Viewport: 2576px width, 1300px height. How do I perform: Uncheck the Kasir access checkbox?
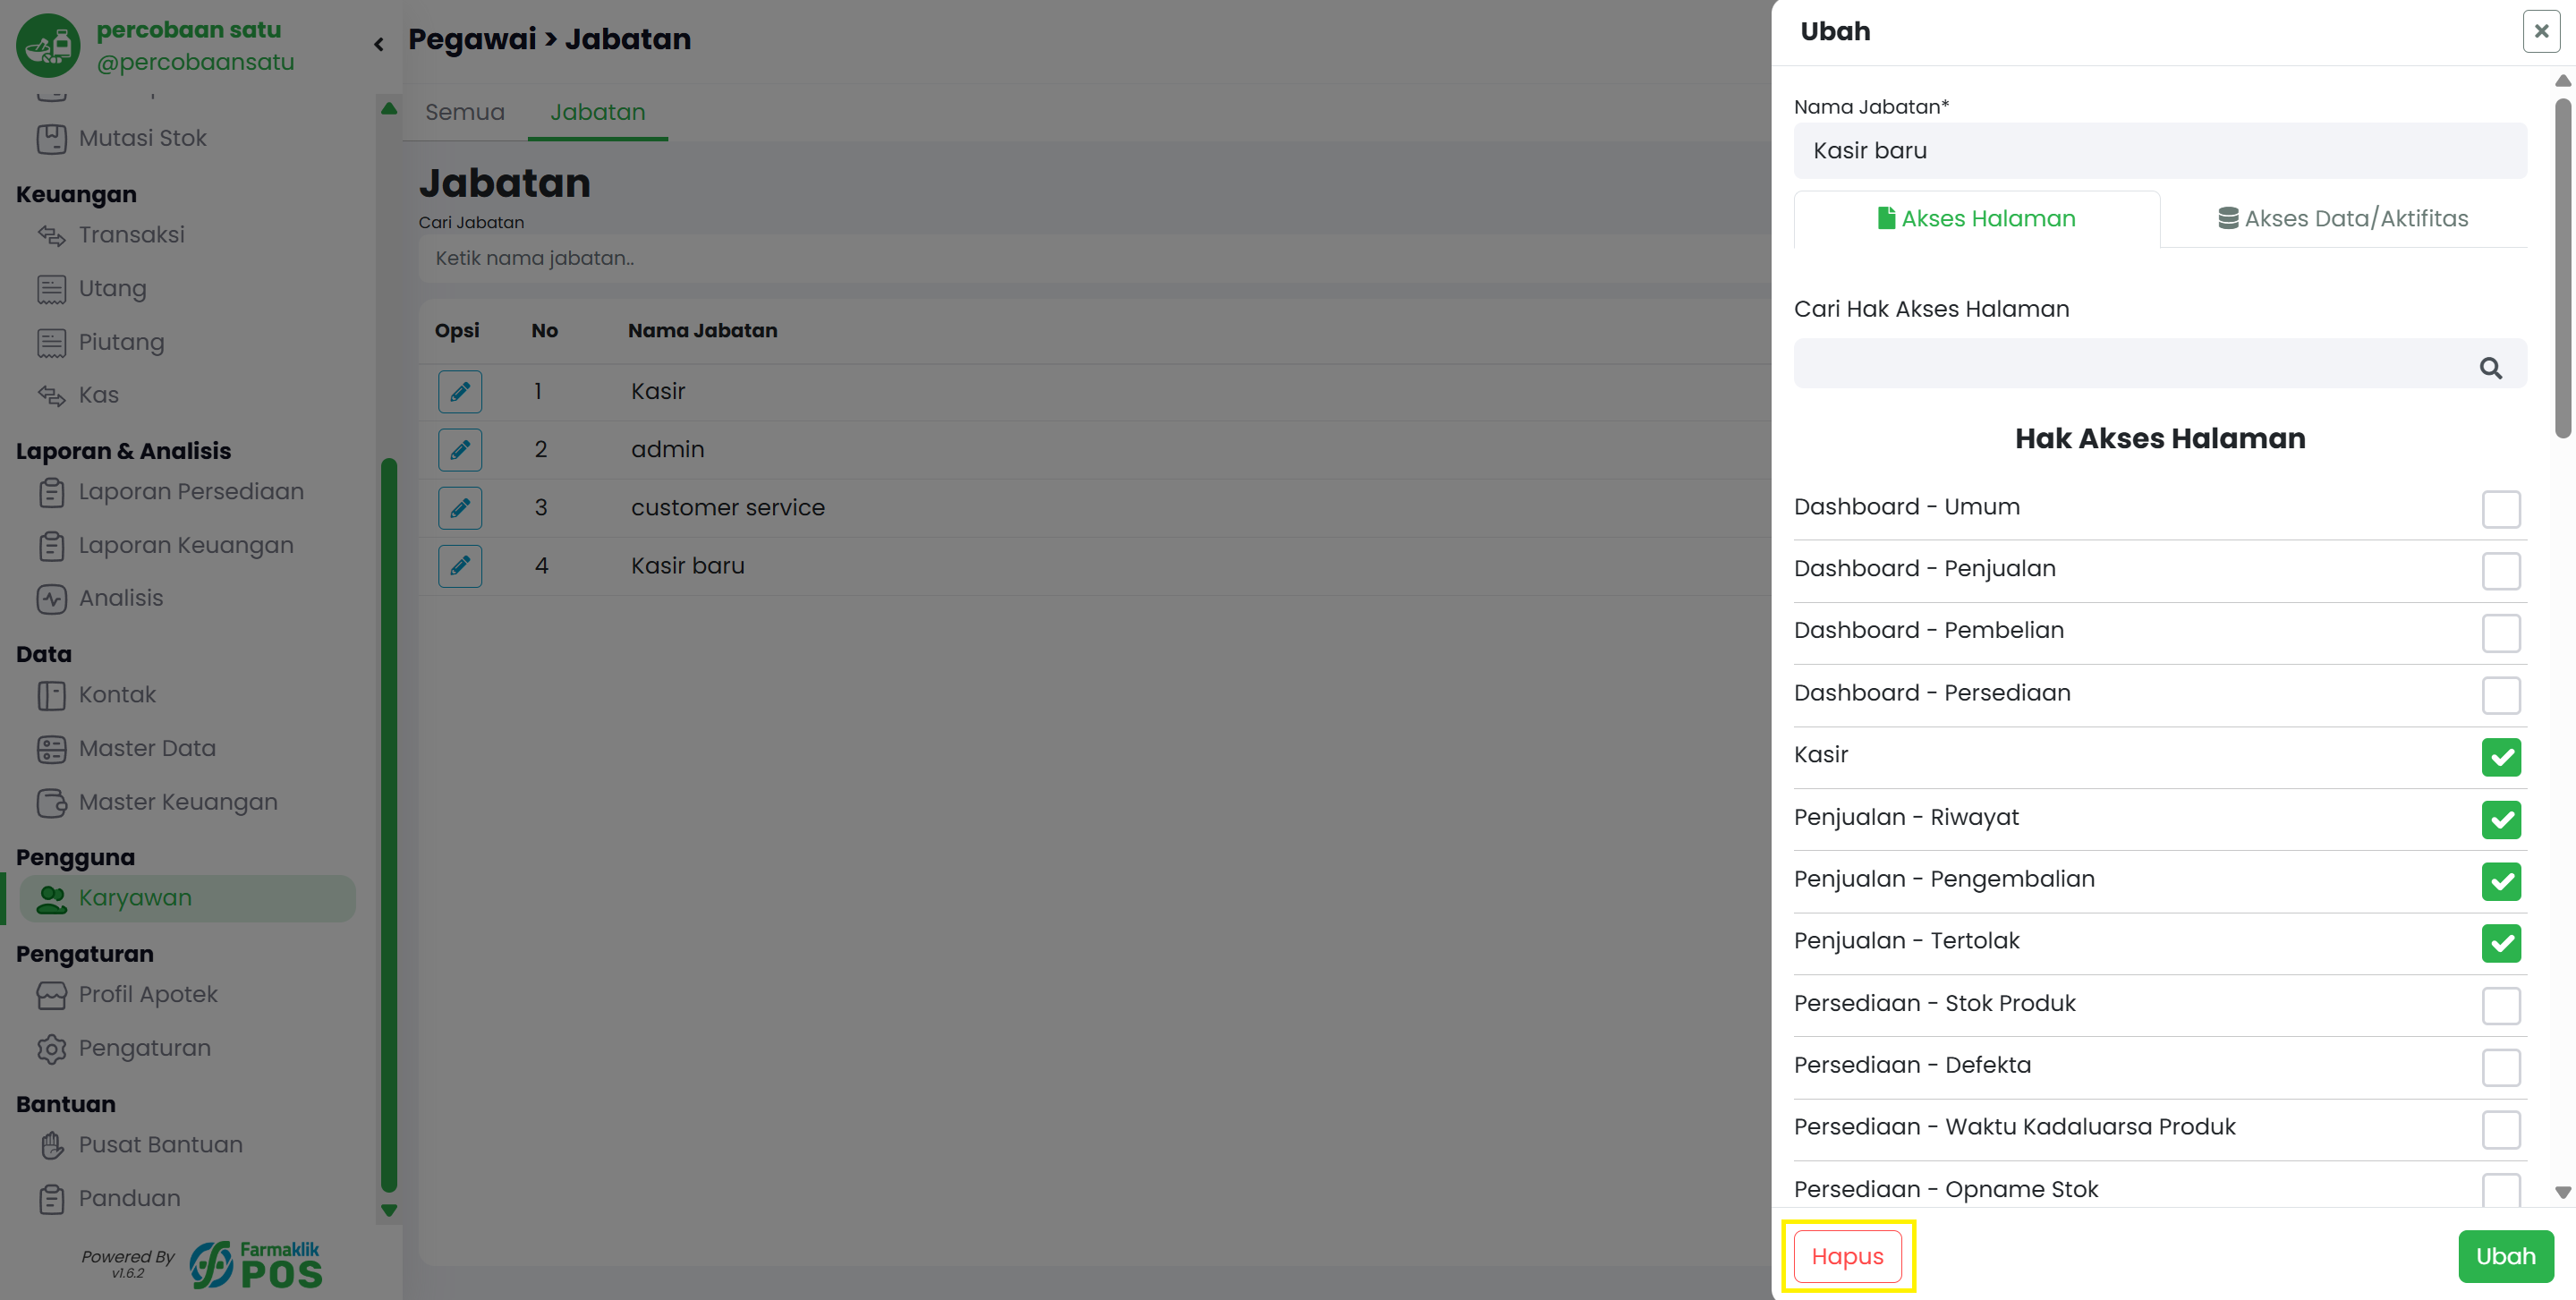(x=2500, y=757)
